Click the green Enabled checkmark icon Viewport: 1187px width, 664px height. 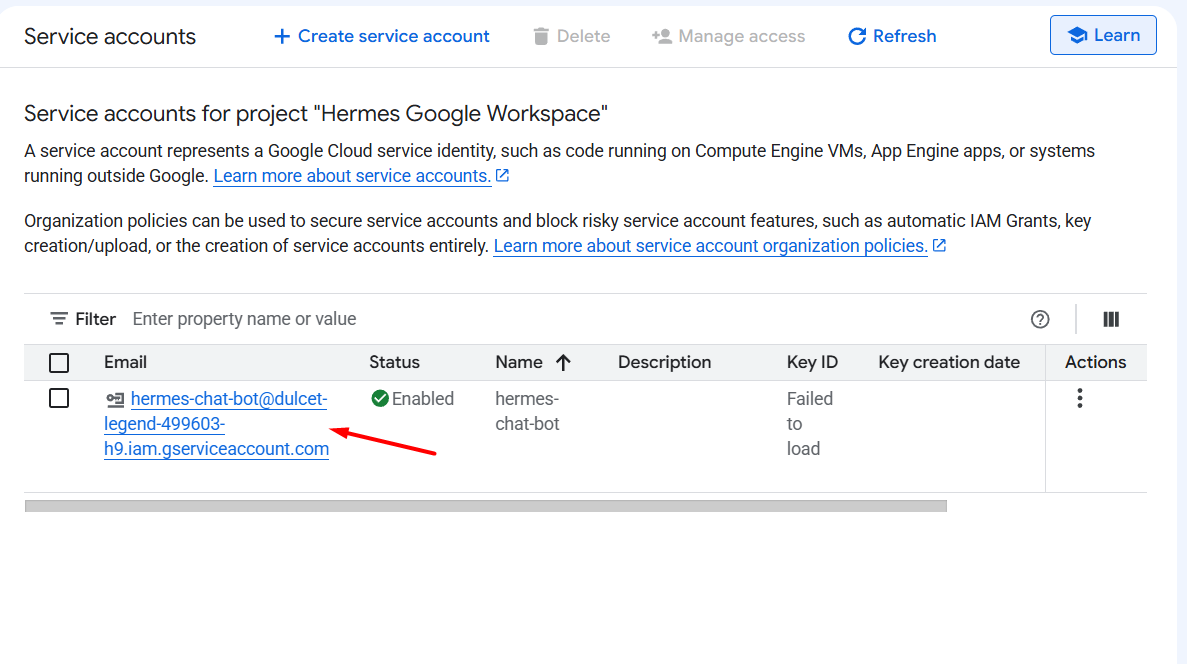[x=380, y=398]
